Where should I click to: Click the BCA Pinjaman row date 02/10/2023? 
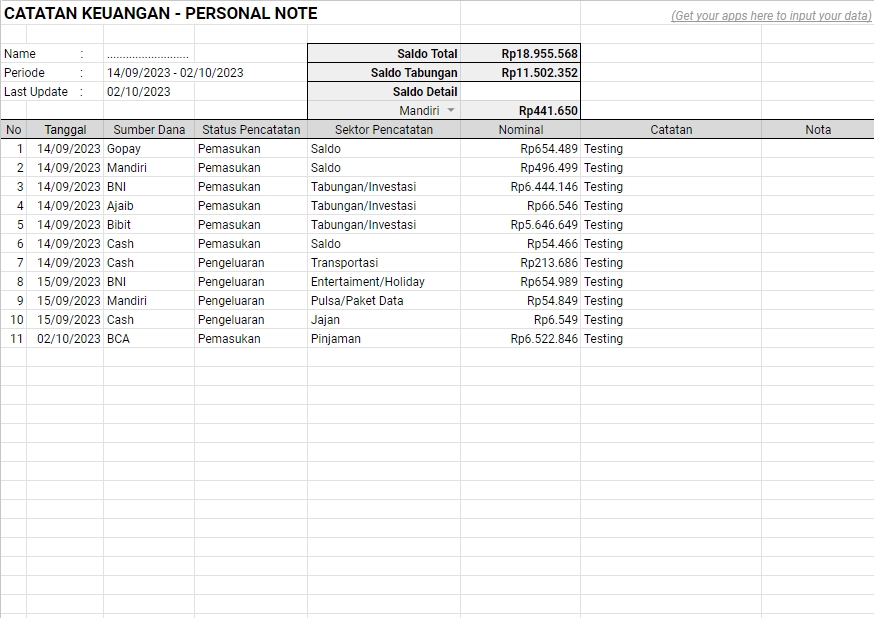[66, 339]
